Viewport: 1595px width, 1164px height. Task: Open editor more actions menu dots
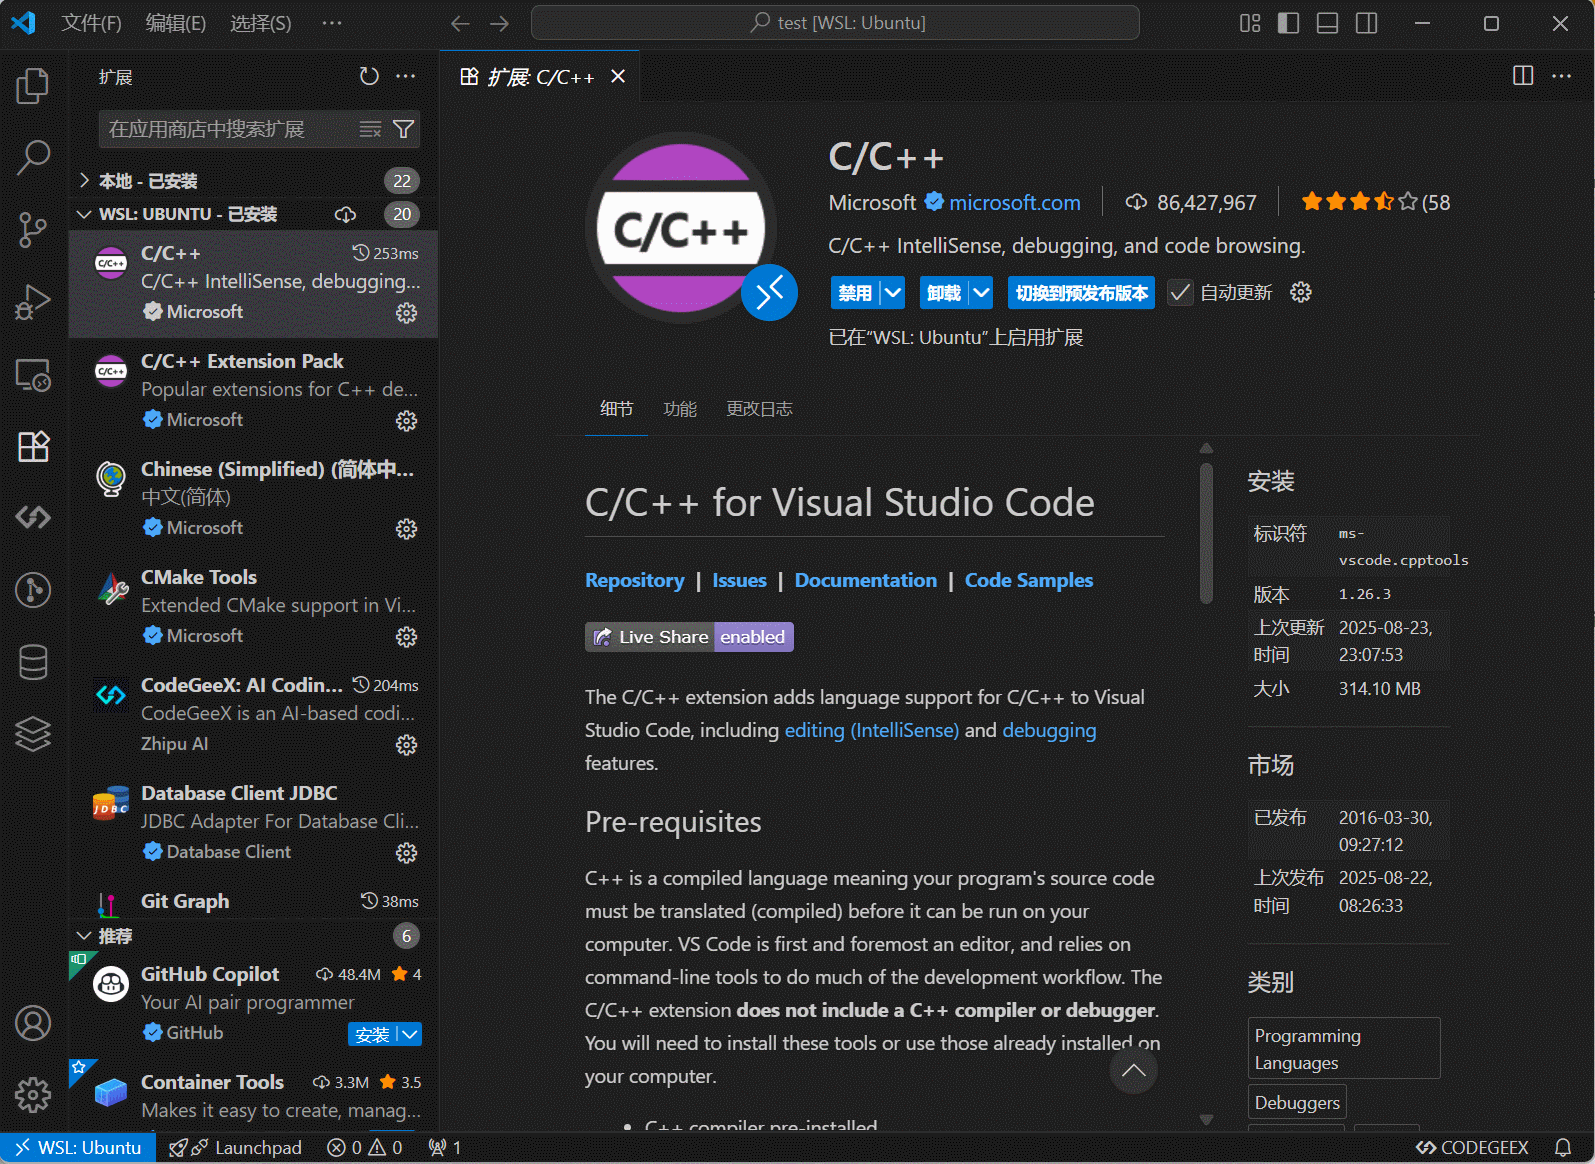(1561, 76)
